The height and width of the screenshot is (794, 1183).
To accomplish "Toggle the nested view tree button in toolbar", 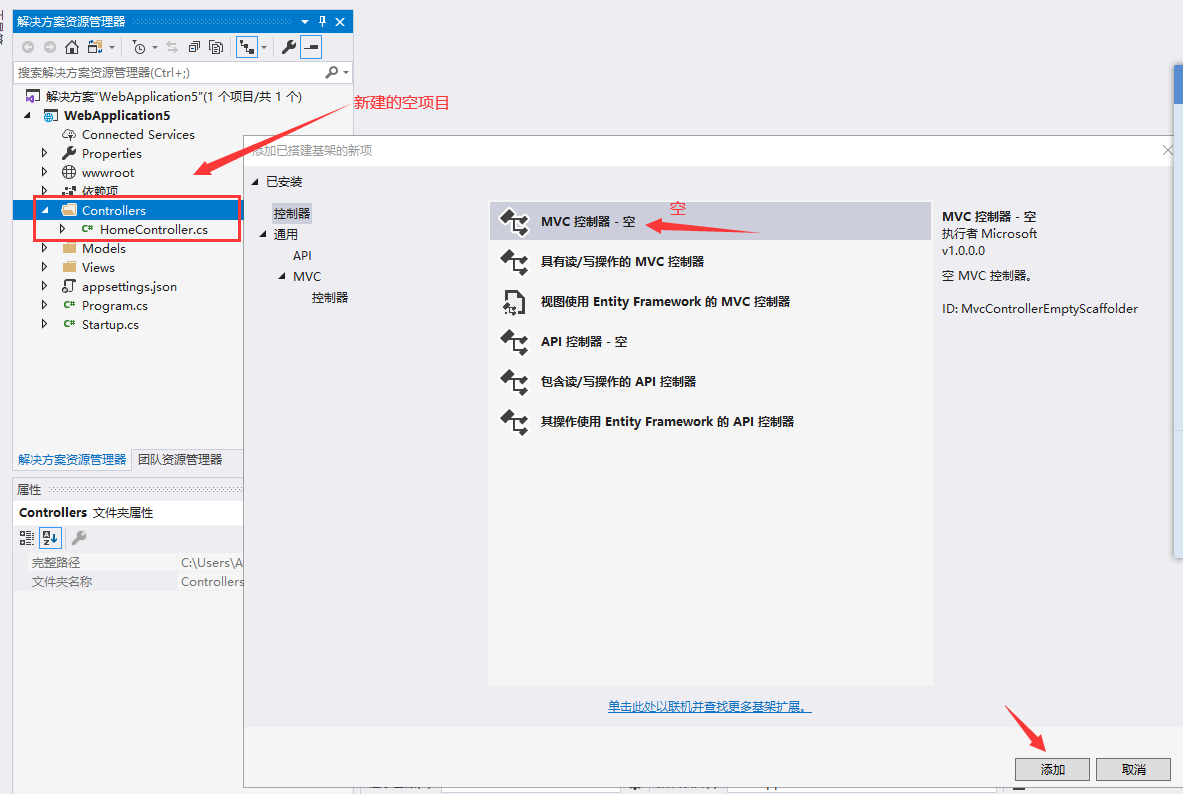I will click(x=246, y=47).
